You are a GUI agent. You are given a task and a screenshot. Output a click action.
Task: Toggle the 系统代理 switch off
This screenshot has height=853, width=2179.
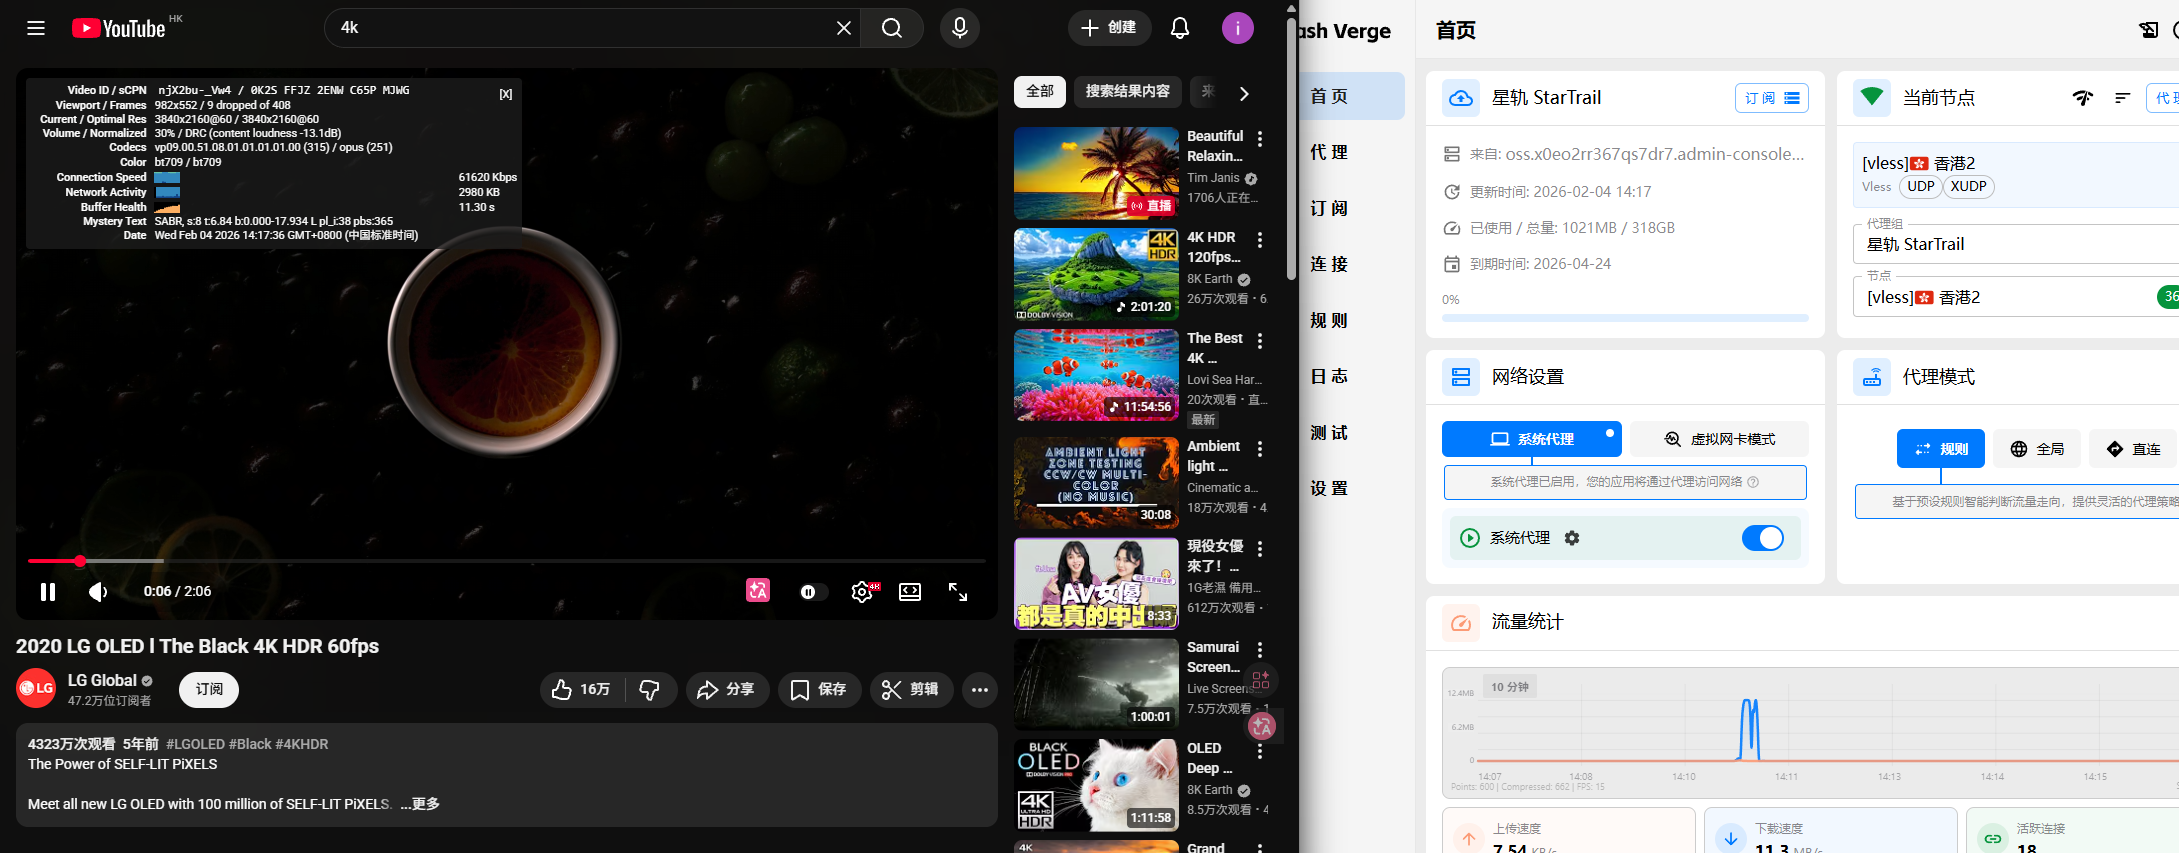pos(1761,538)
